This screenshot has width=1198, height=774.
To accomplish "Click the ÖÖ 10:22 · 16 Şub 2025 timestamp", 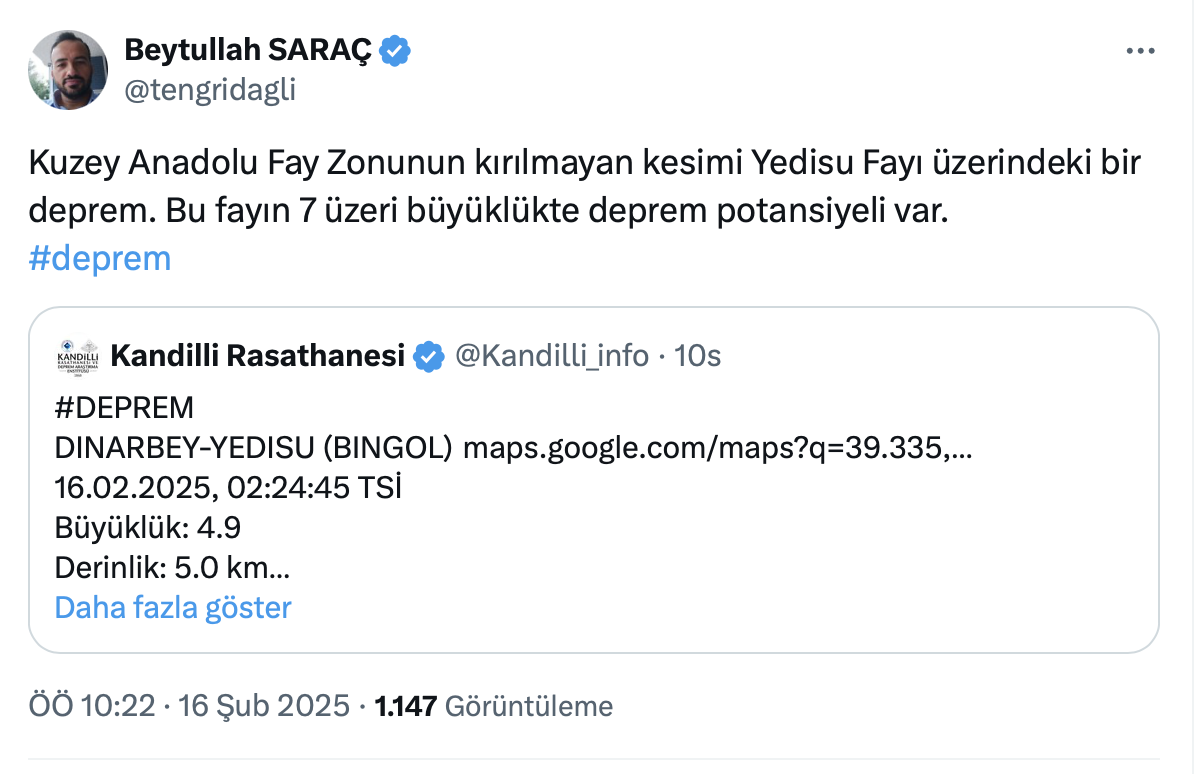I will (190, 706).
